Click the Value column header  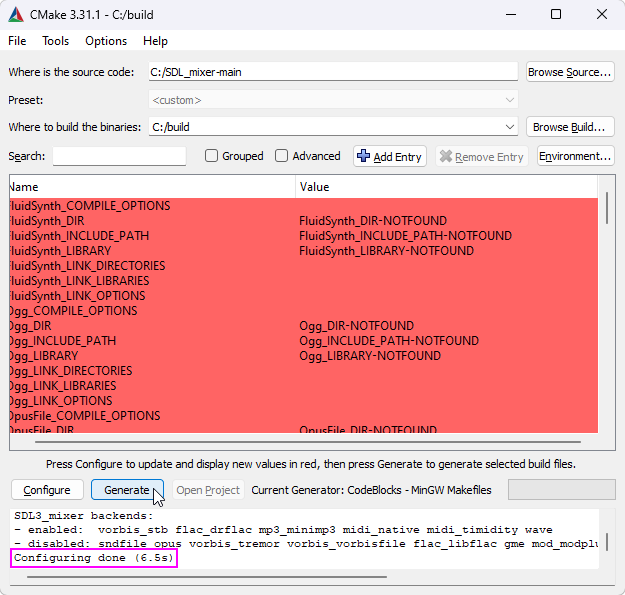coord(446,187)
